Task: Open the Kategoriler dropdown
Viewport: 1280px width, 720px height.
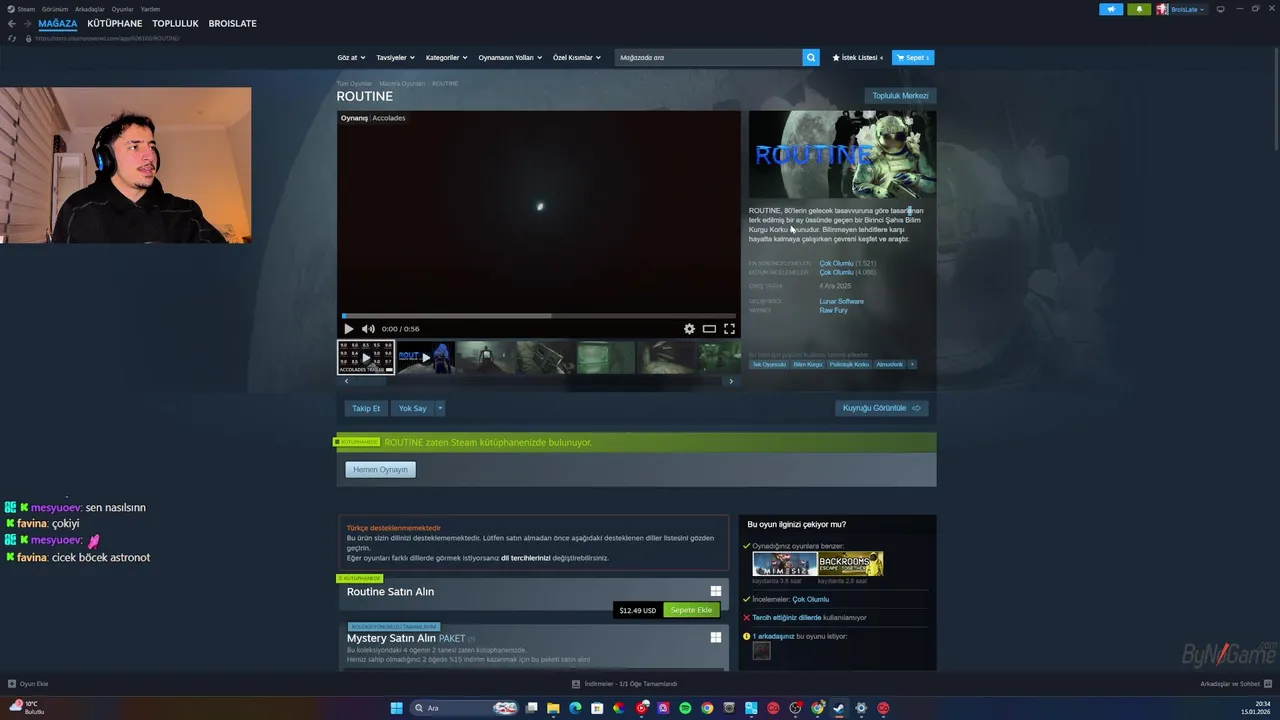Action: pos(446,58)
